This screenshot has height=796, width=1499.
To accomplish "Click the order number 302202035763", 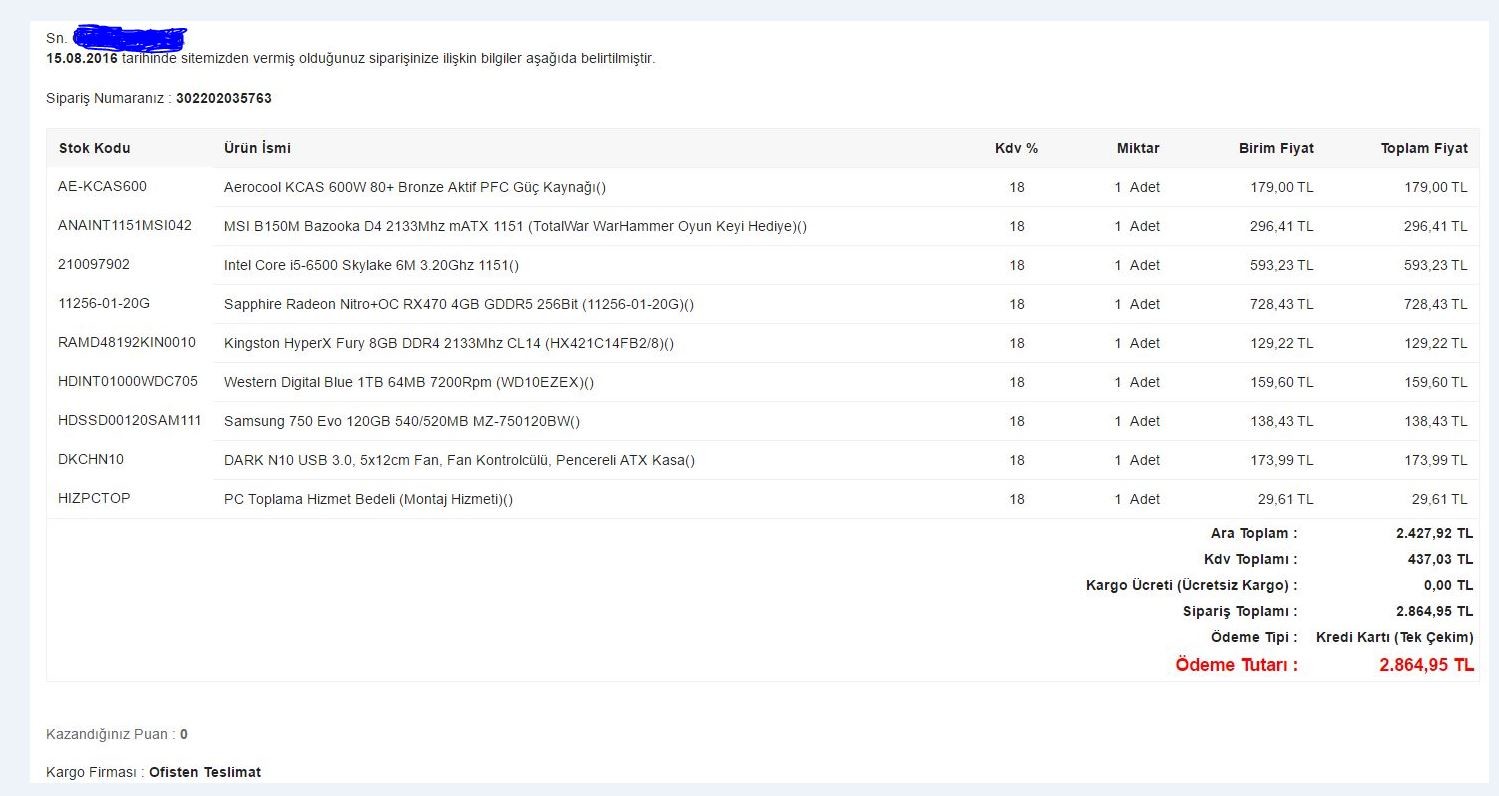I will point(224,98).
